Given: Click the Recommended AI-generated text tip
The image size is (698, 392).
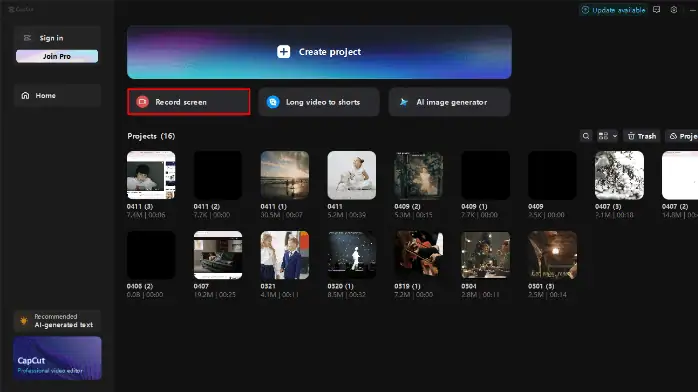Looking at the screenshot, I should [x=57, y=321].
